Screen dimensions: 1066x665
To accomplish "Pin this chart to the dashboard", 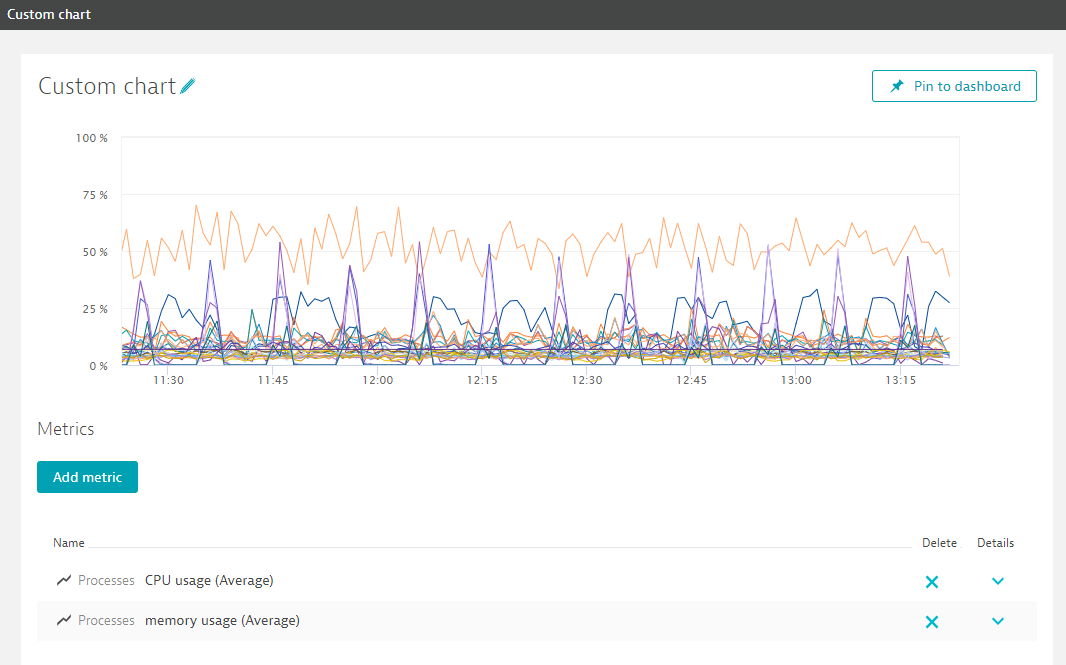I will tap(954, 86).
